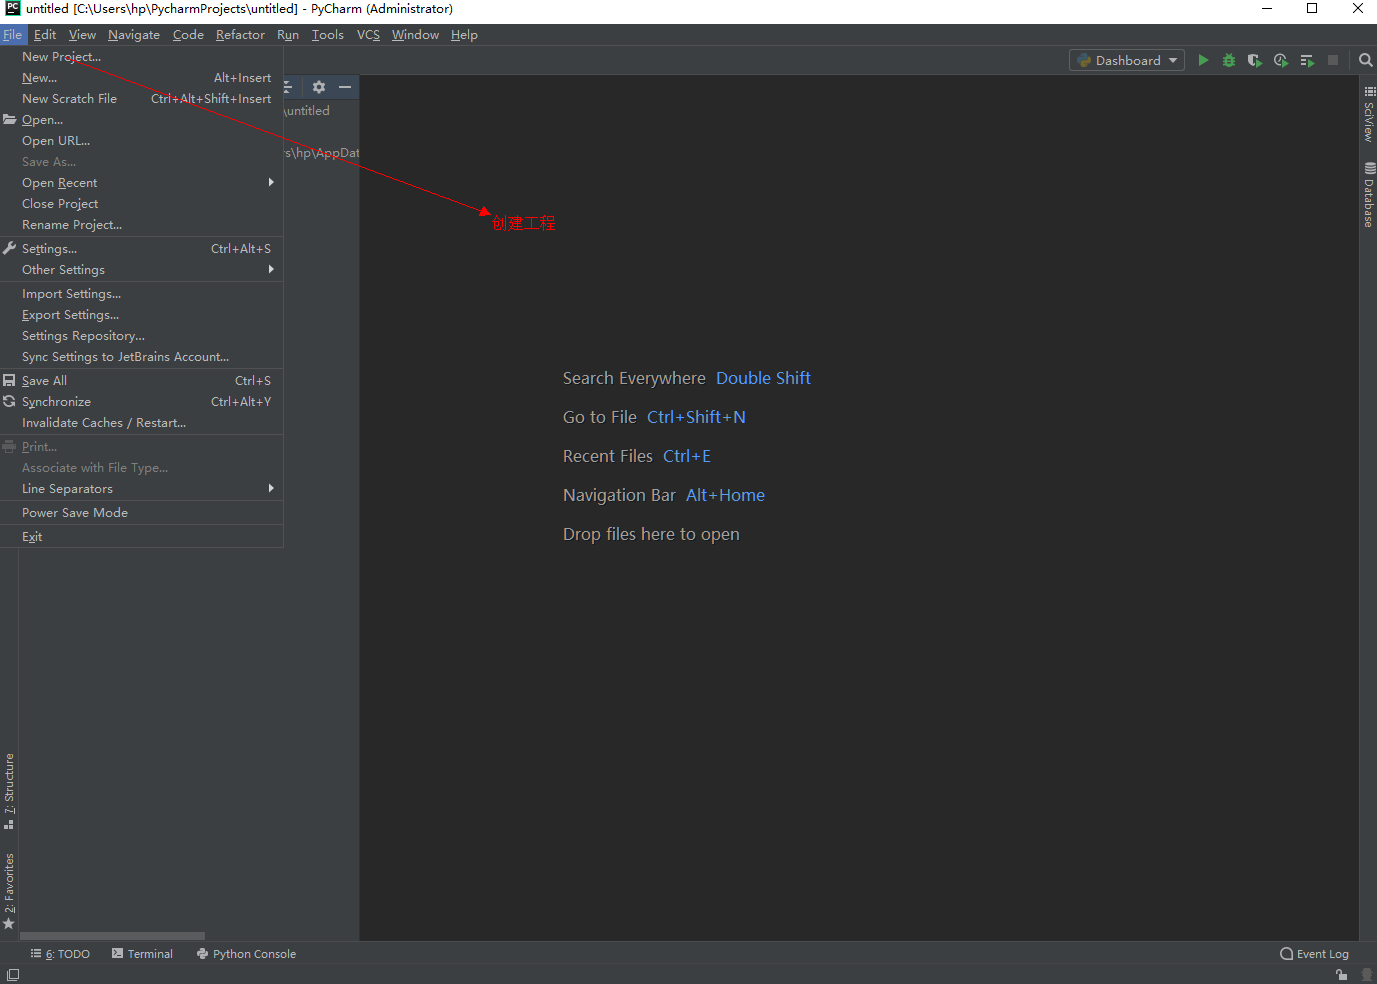Open the TODO tool window
1377x984 pixels.
(x=61, y=954)
